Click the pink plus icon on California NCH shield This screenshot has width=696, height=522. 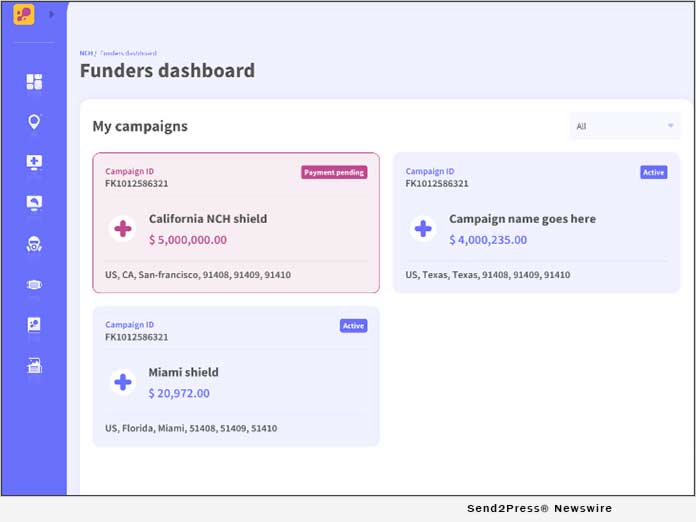pyautogui.click(x=123, y=229)
